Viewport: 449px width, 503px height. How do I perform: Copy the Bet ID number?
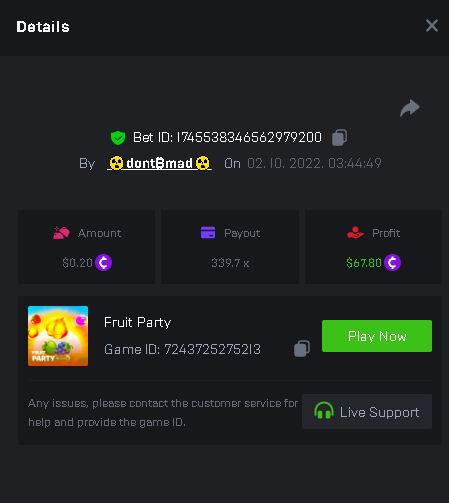tap(339, 137)
